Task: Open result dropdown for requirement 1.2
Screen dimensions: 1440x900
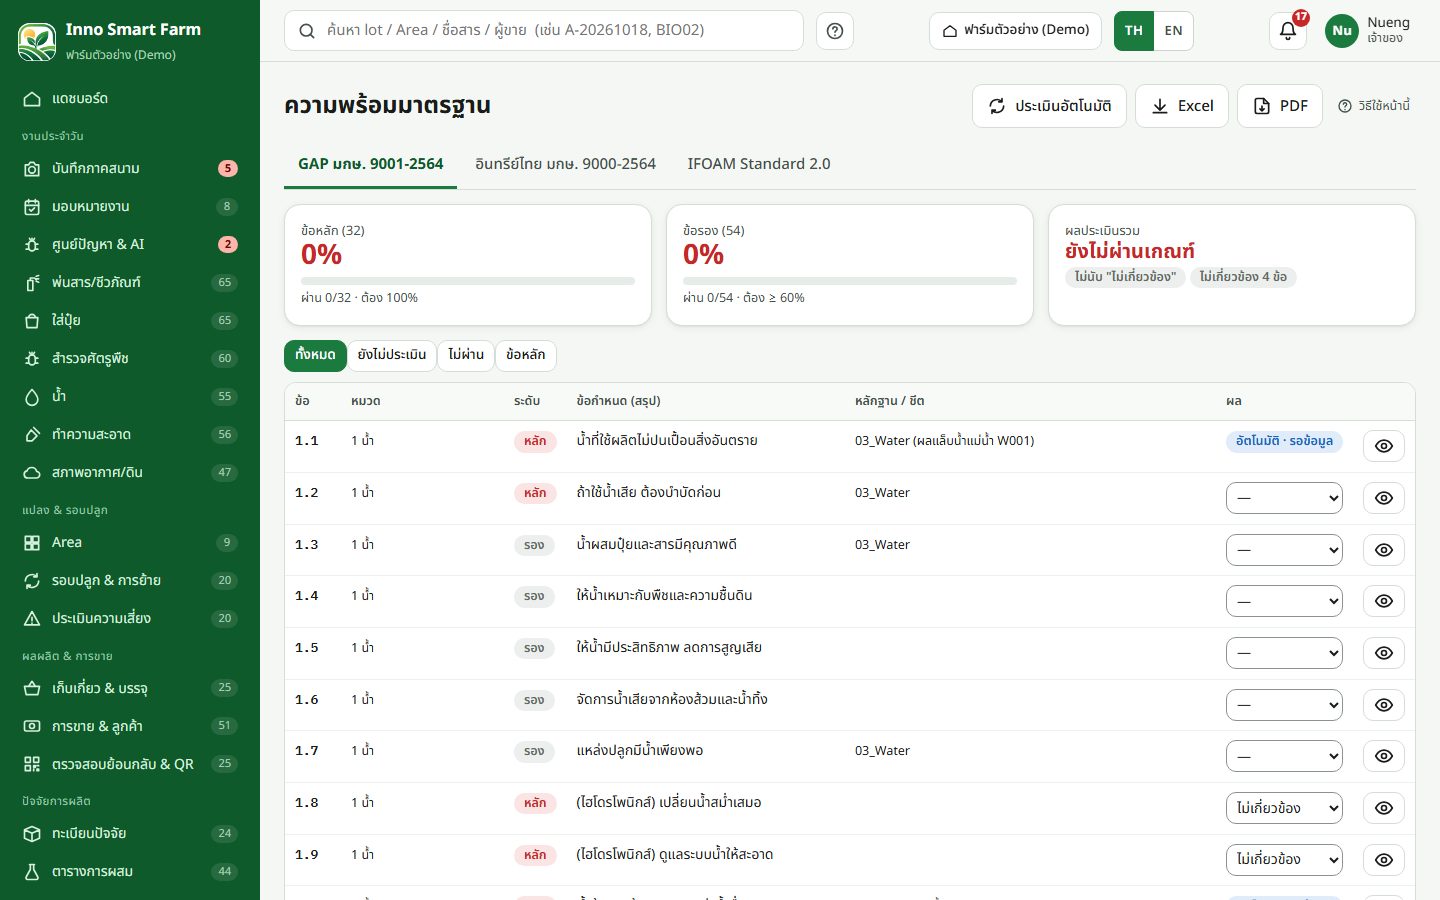Action: tap(1284, 498)
